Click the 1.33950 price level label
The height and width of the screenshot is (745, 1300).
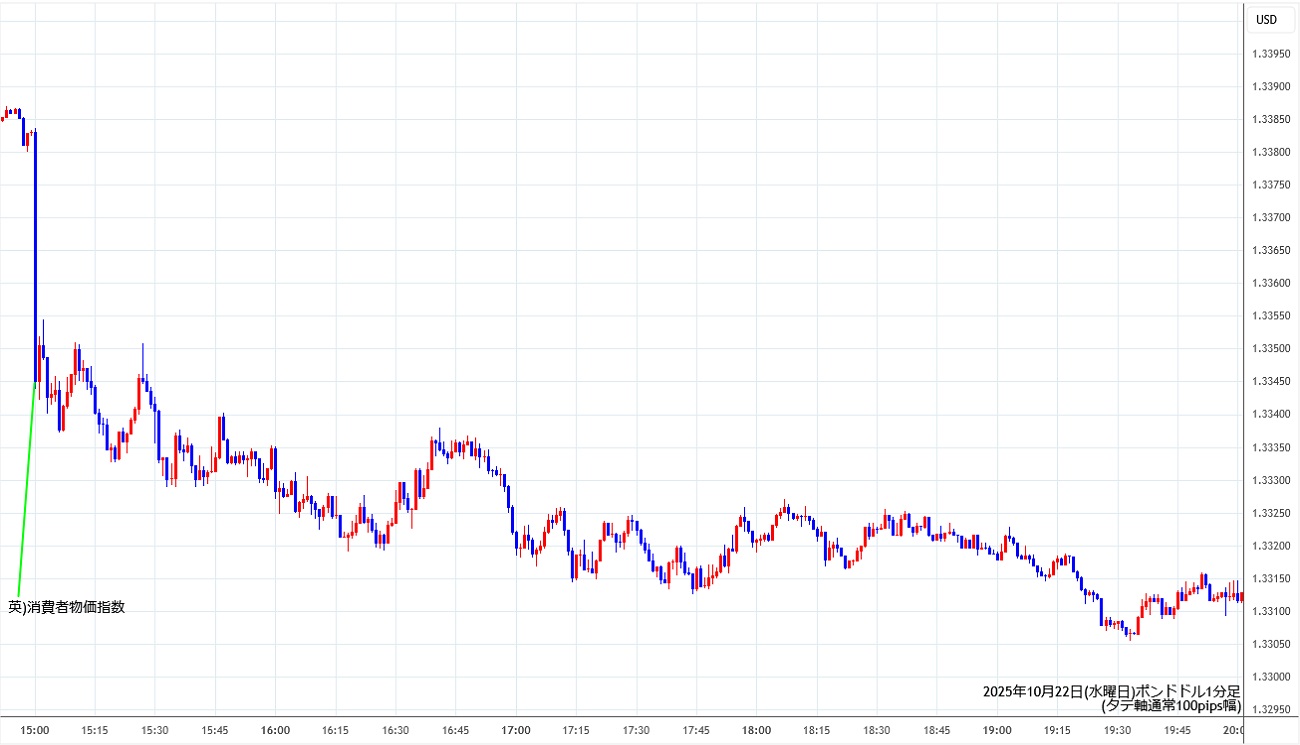pos(1271,54)
